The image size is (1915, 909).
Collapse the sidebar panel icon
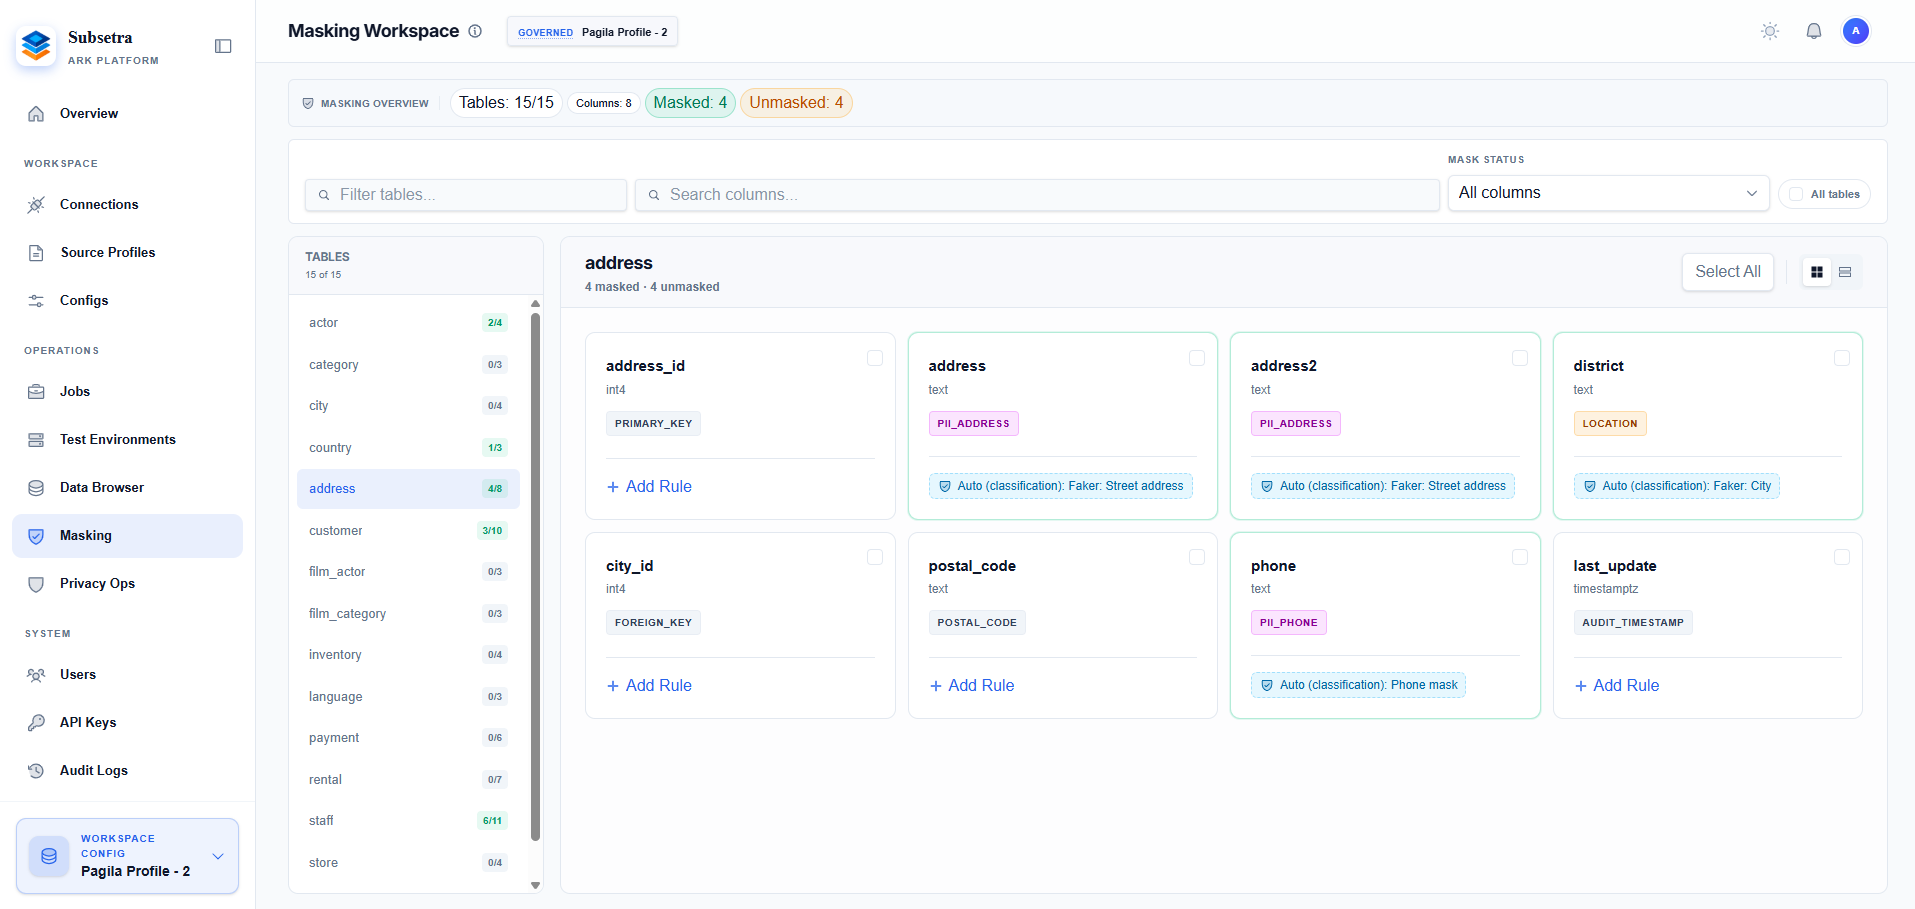tap(223, 46)
